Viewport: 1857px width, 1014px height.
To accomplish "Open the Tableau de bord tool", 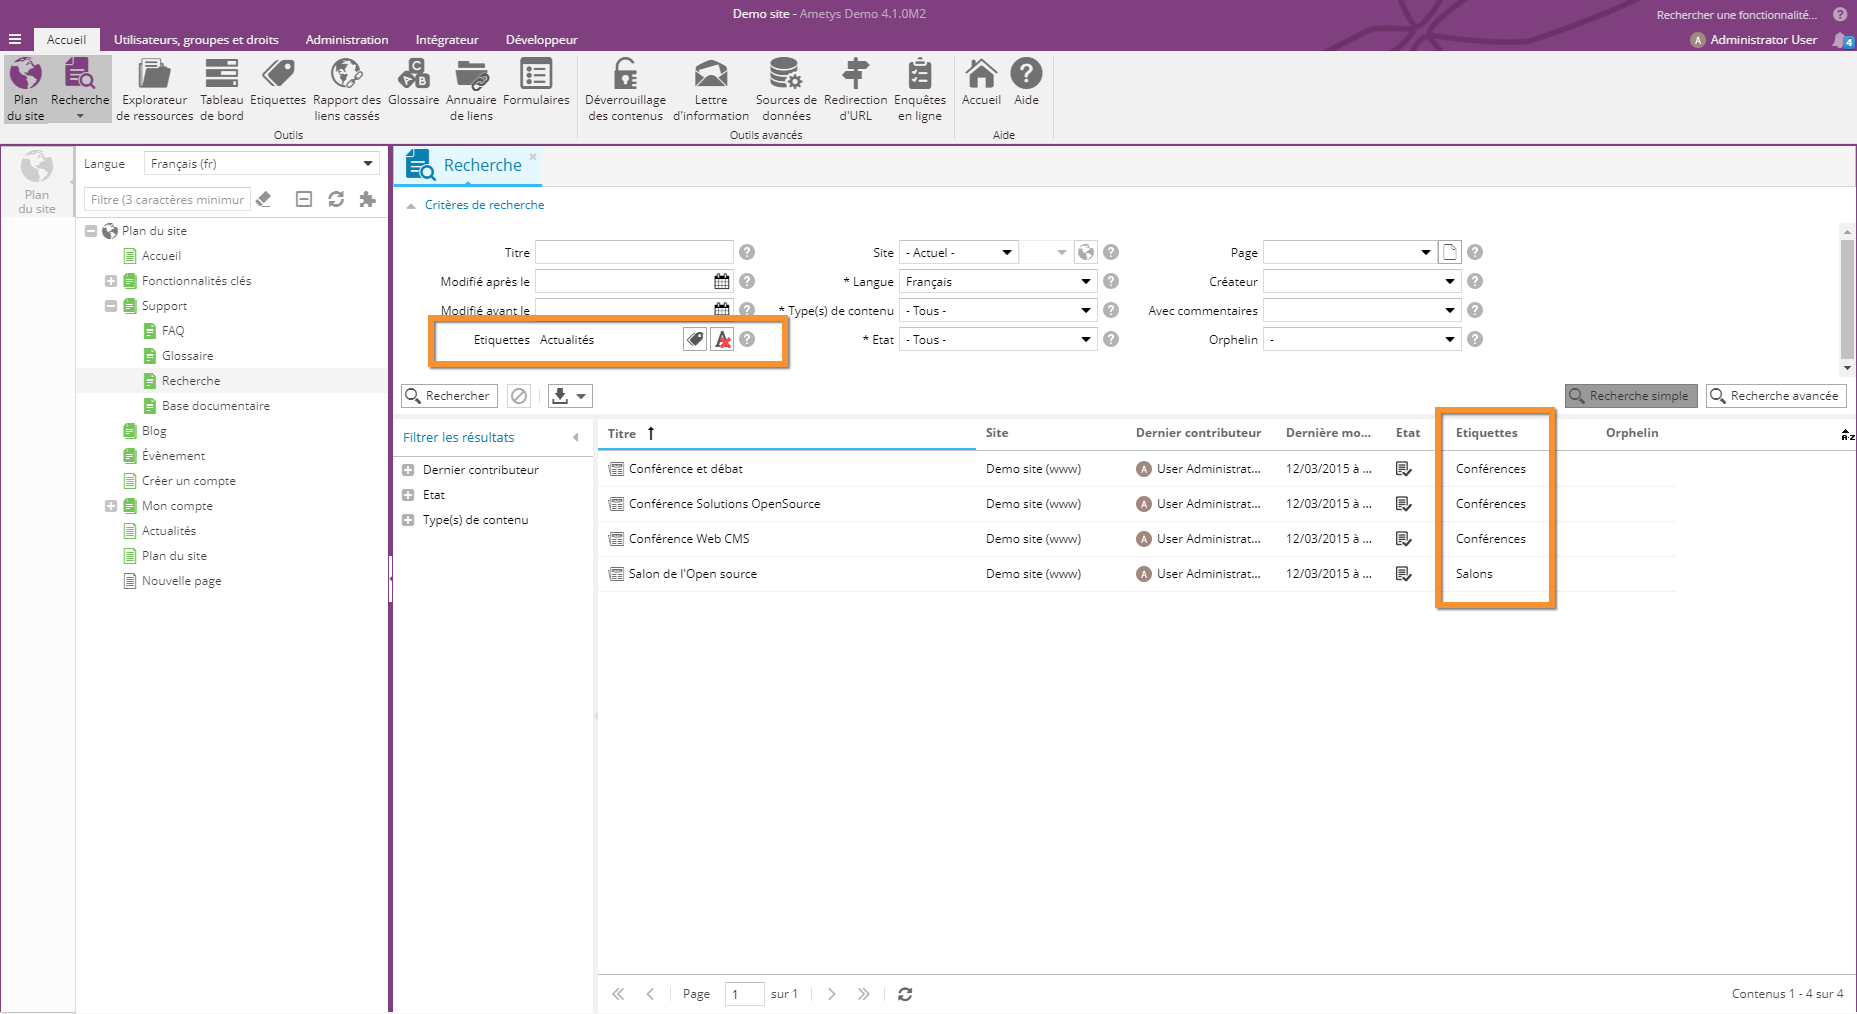I will pyautogui.click(x=221, y=90).
